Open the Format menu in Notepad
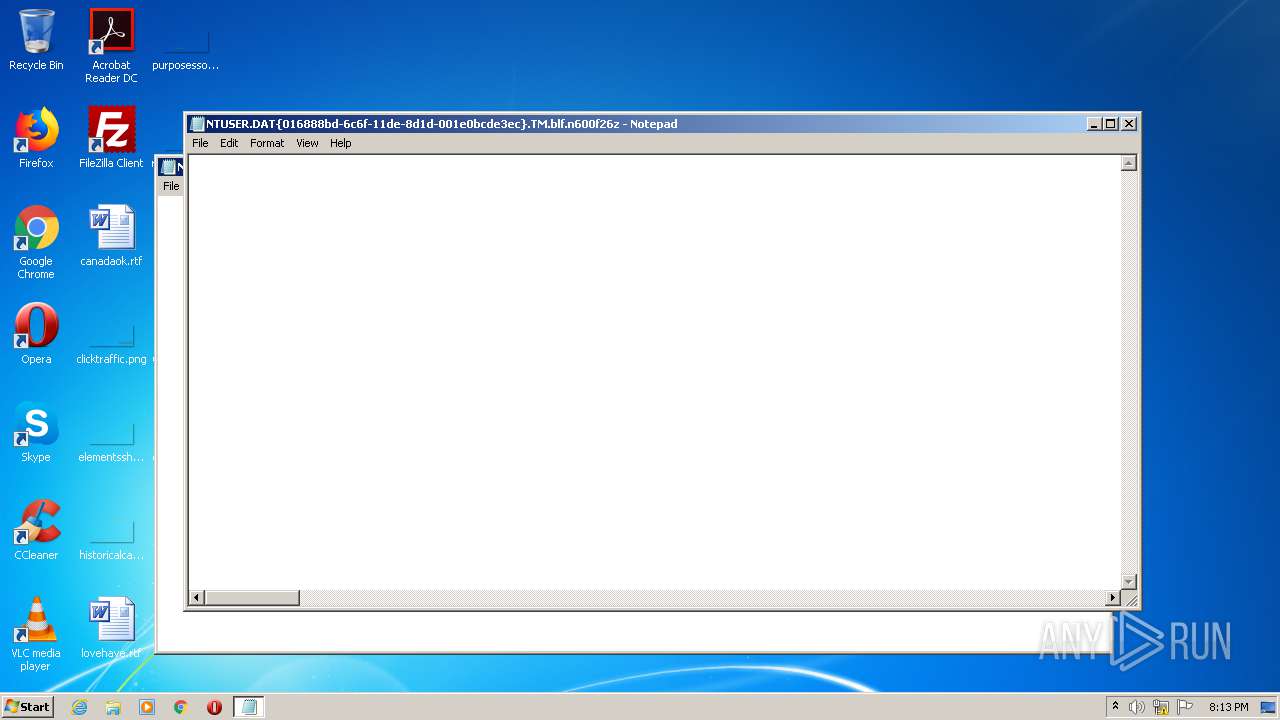1280x720 pixels. pyautogui.click(x=267, y=143)
